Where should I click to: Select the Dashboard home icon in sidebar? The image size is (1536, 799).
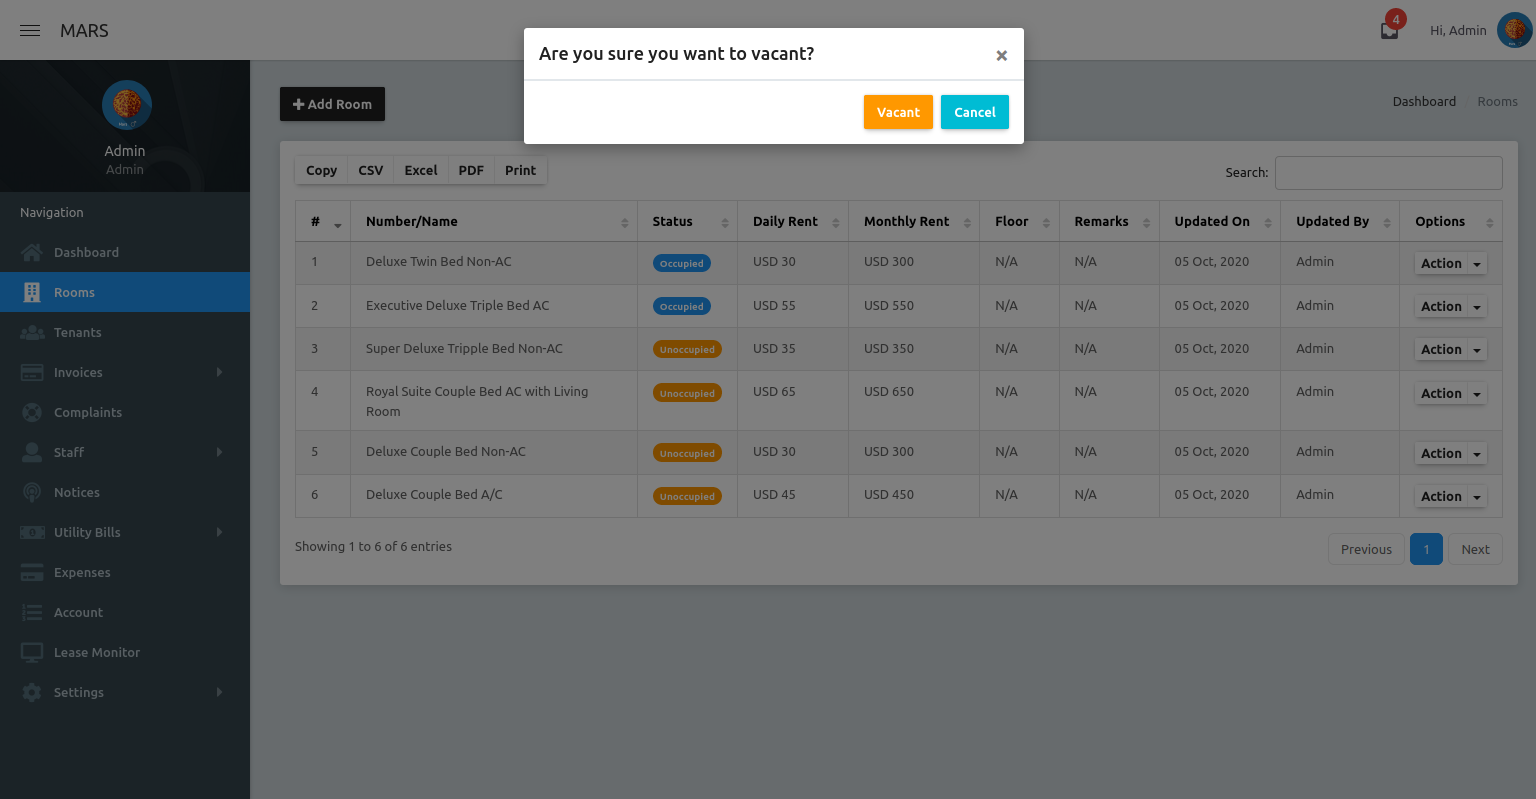pos(33,252)
